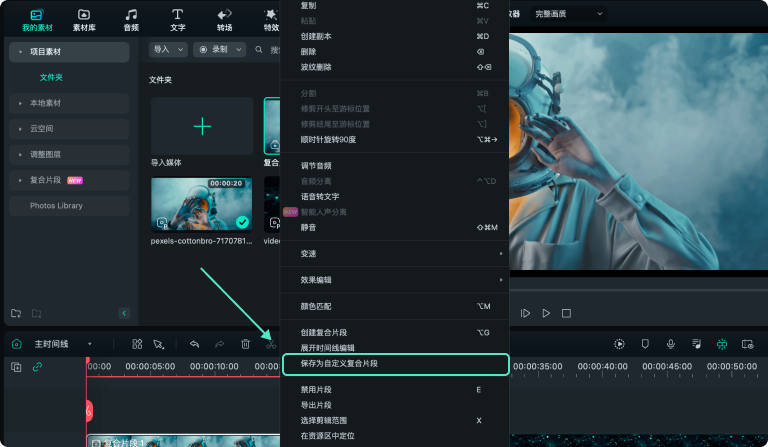Open the 素材库 stock media tab
The image size is (768, 447).
pyautogui.click(x=84, y=20)
